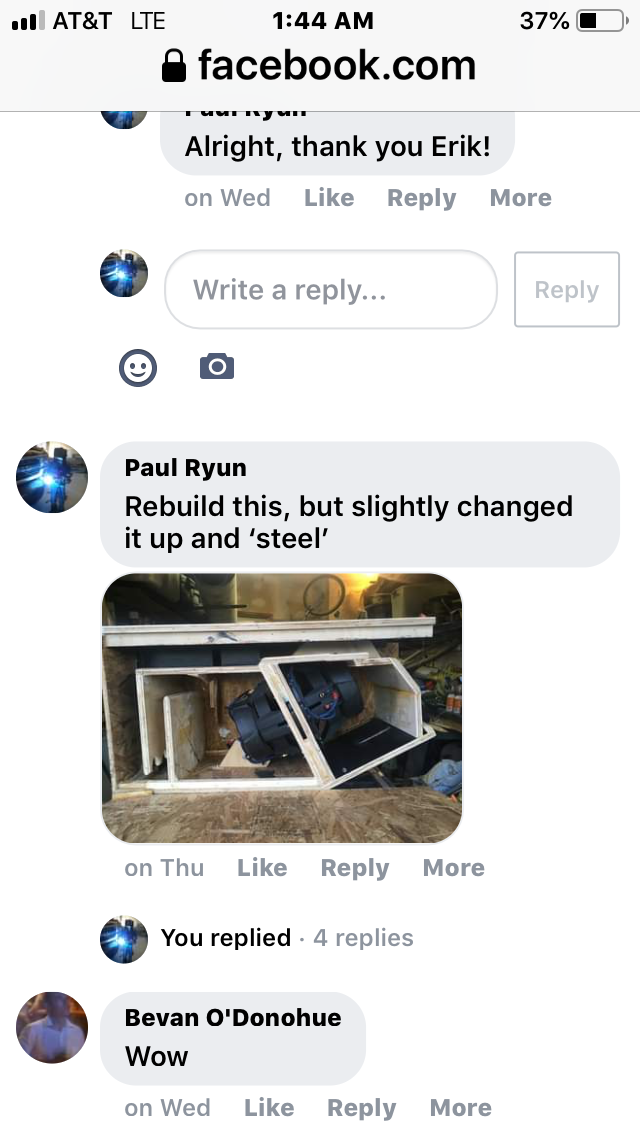Like the 'Alright, thank you Erik!' comment

click(329, 197)
